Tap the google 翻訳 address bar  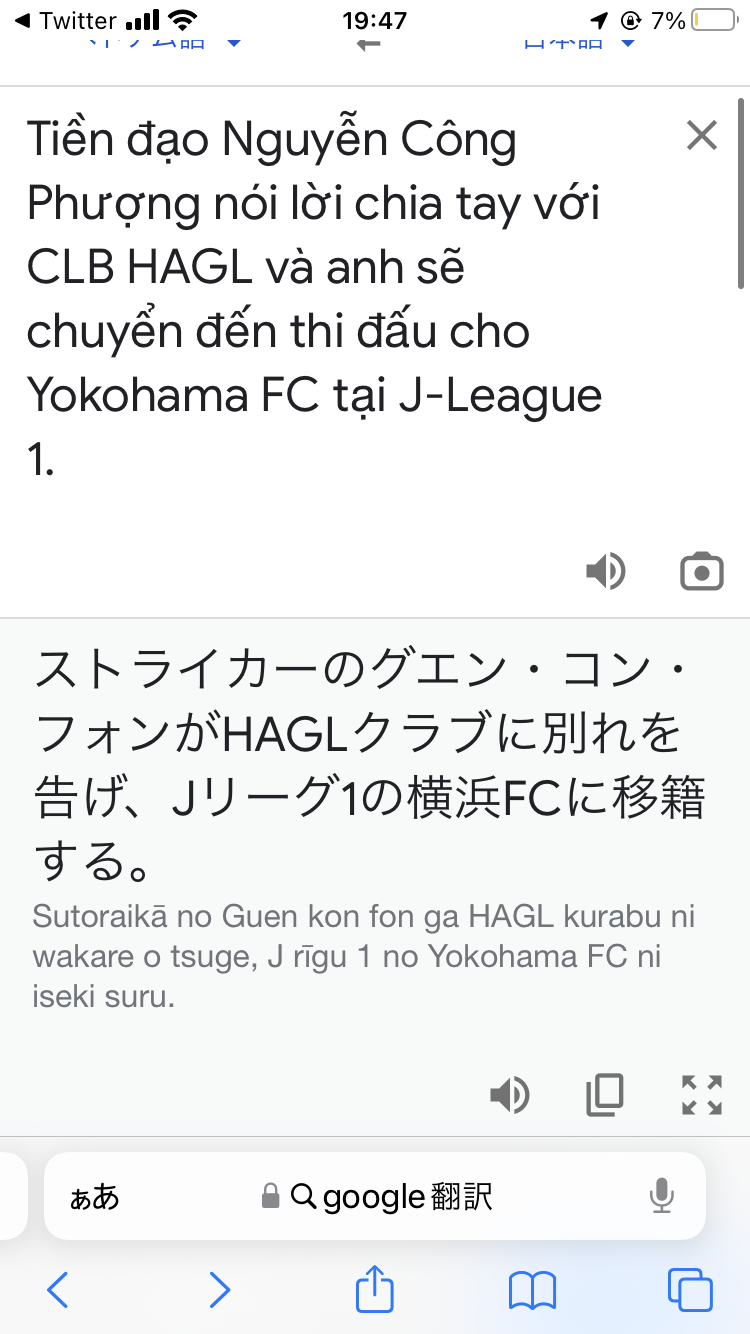(x=376, y=1196)
